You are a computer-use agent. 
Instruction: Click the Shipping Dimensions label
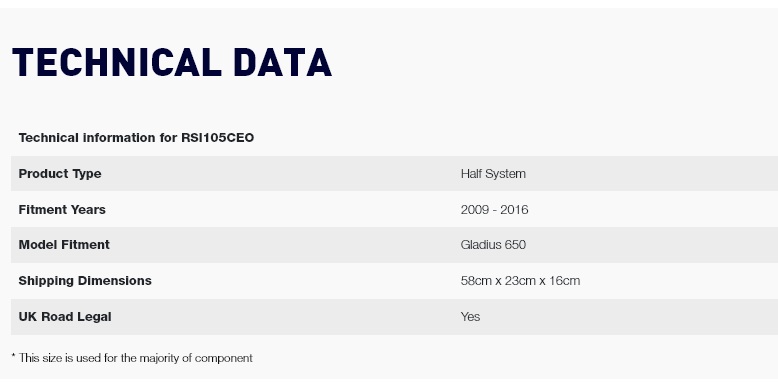click(85, 281)
